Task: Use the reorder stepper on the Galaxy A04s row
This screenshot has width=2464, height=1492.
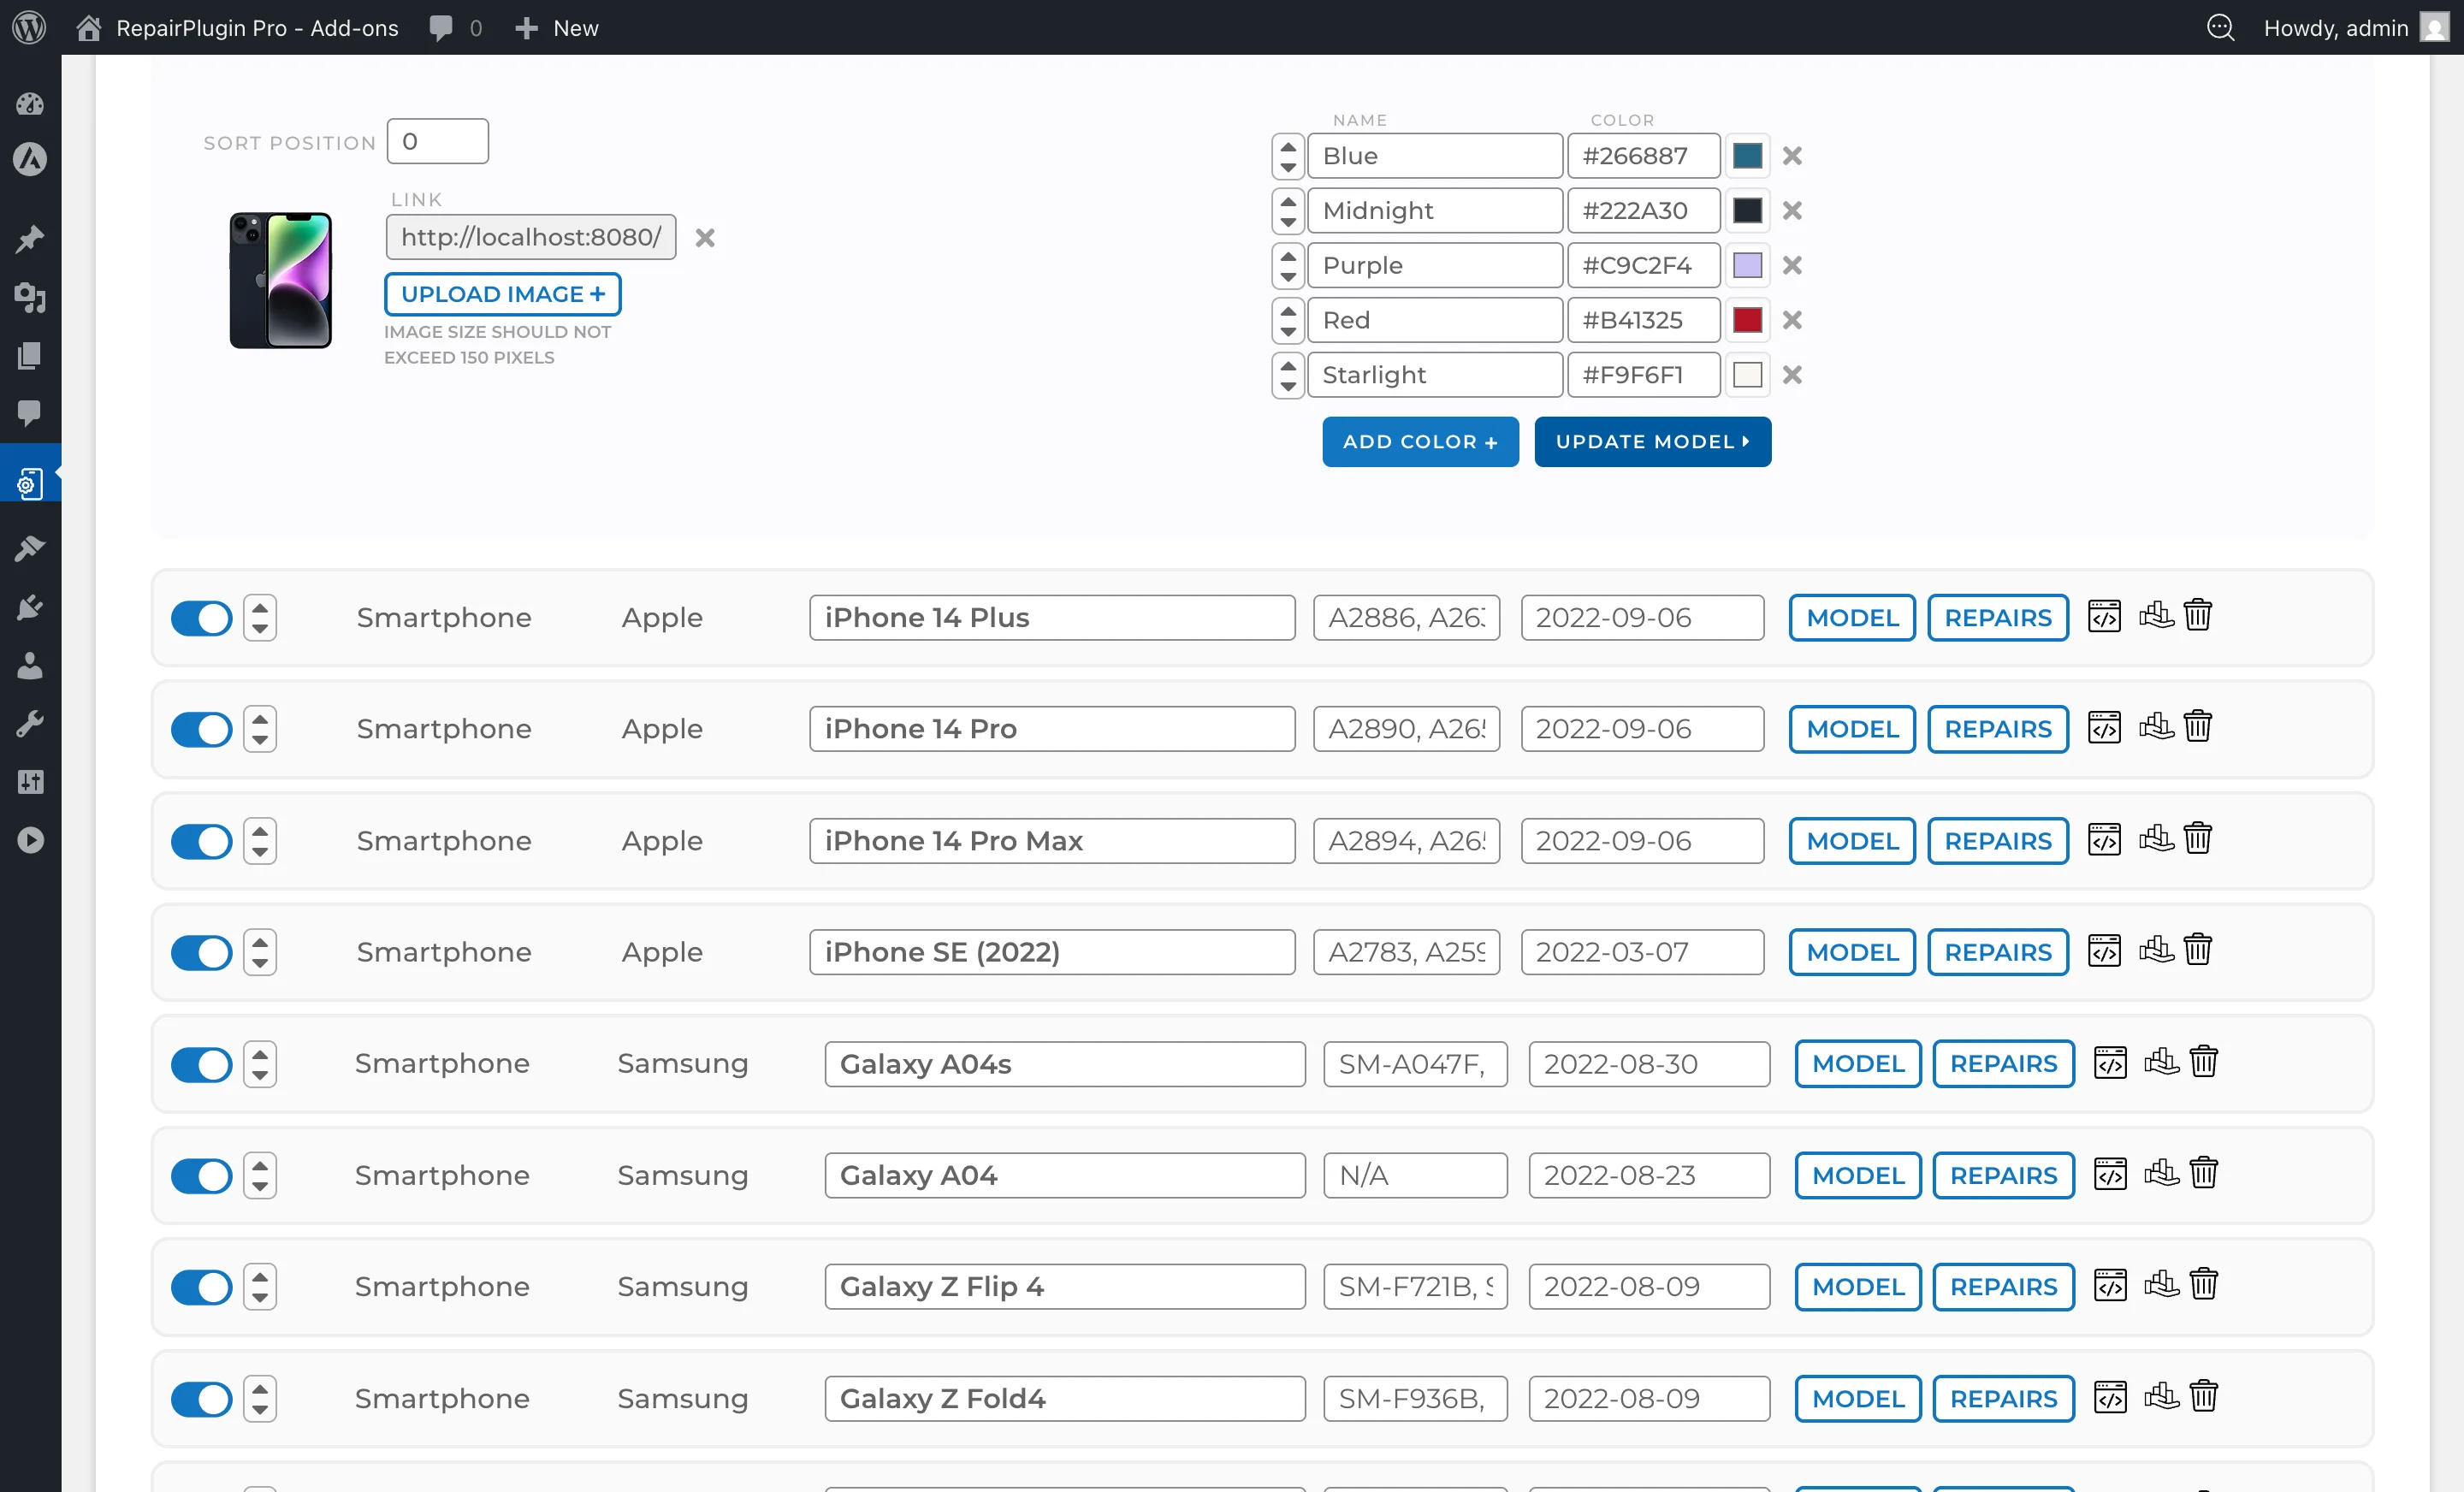Action: [x=259, y=1064]
